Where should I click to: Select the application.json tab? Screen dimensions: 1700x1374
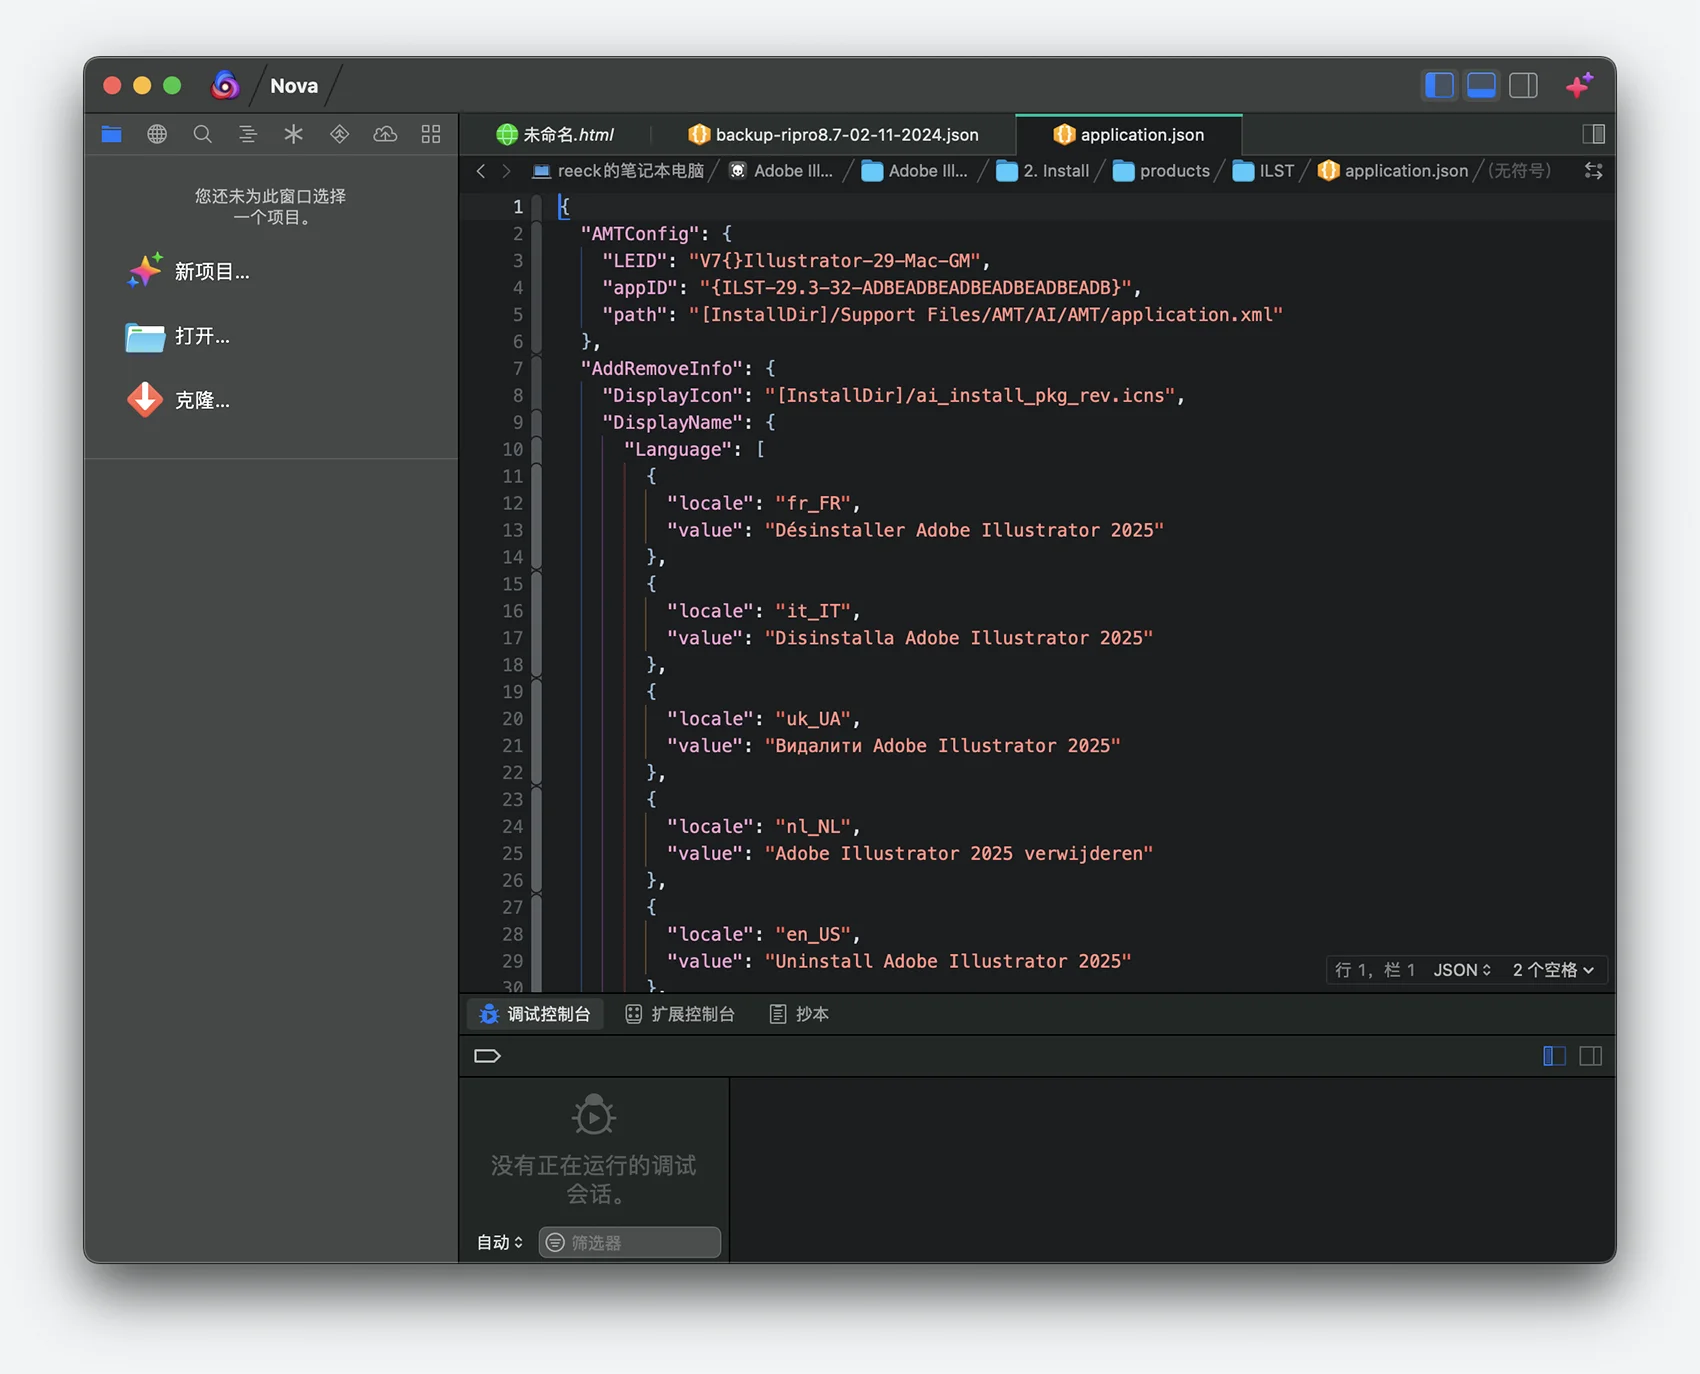[1129, 134]
